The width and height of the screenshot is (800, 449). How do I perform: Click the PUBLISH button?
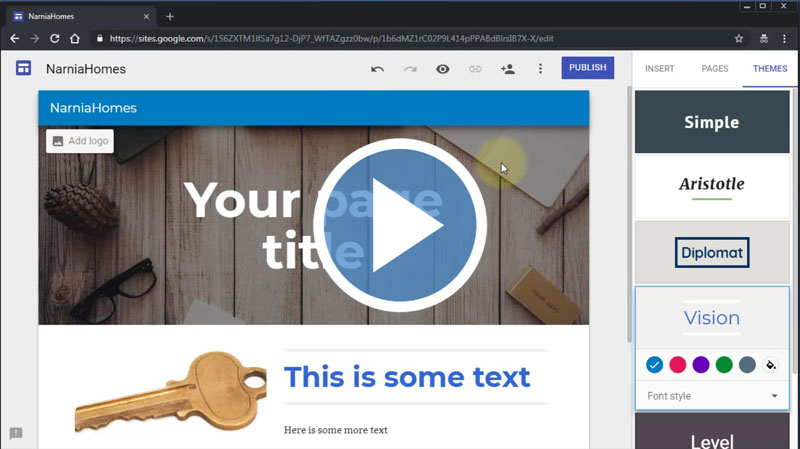point(587,68)
